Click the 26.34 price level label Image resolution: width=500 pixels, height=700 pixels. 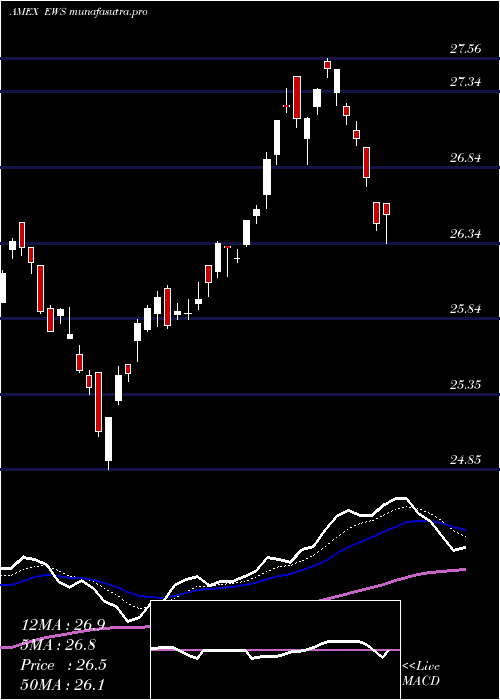click(466, 234)
